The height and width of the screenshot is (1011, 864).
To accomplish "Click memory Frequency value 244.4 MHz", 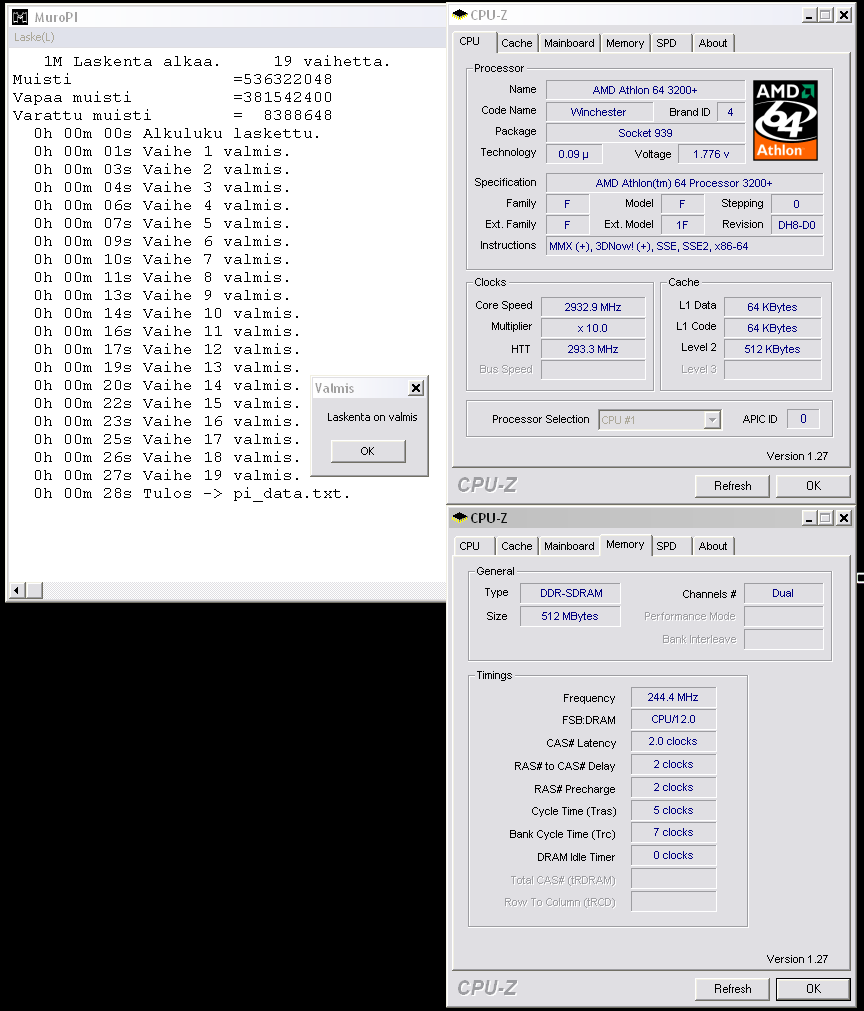I will [674, 698].
